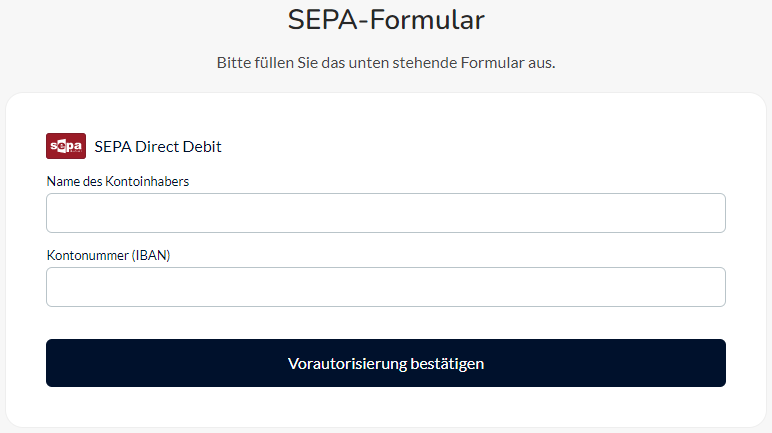This screenshot has height=433, width=772.
Task: Click the SEPA-Formular page heading
Action: [x=386, y=20]
